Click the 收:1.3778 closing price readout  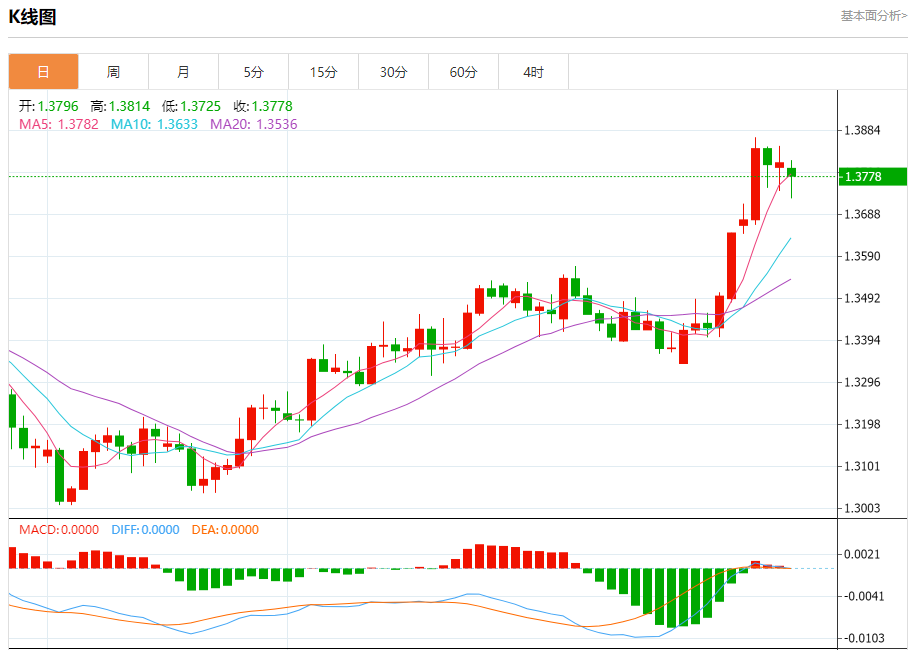point(263,106)
